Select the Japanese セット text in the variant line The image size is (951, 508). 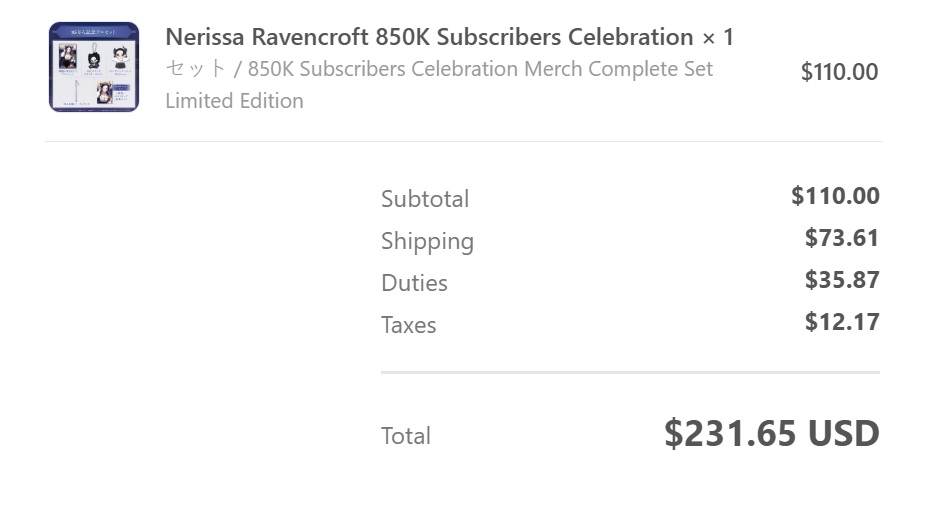coord(196,69)
